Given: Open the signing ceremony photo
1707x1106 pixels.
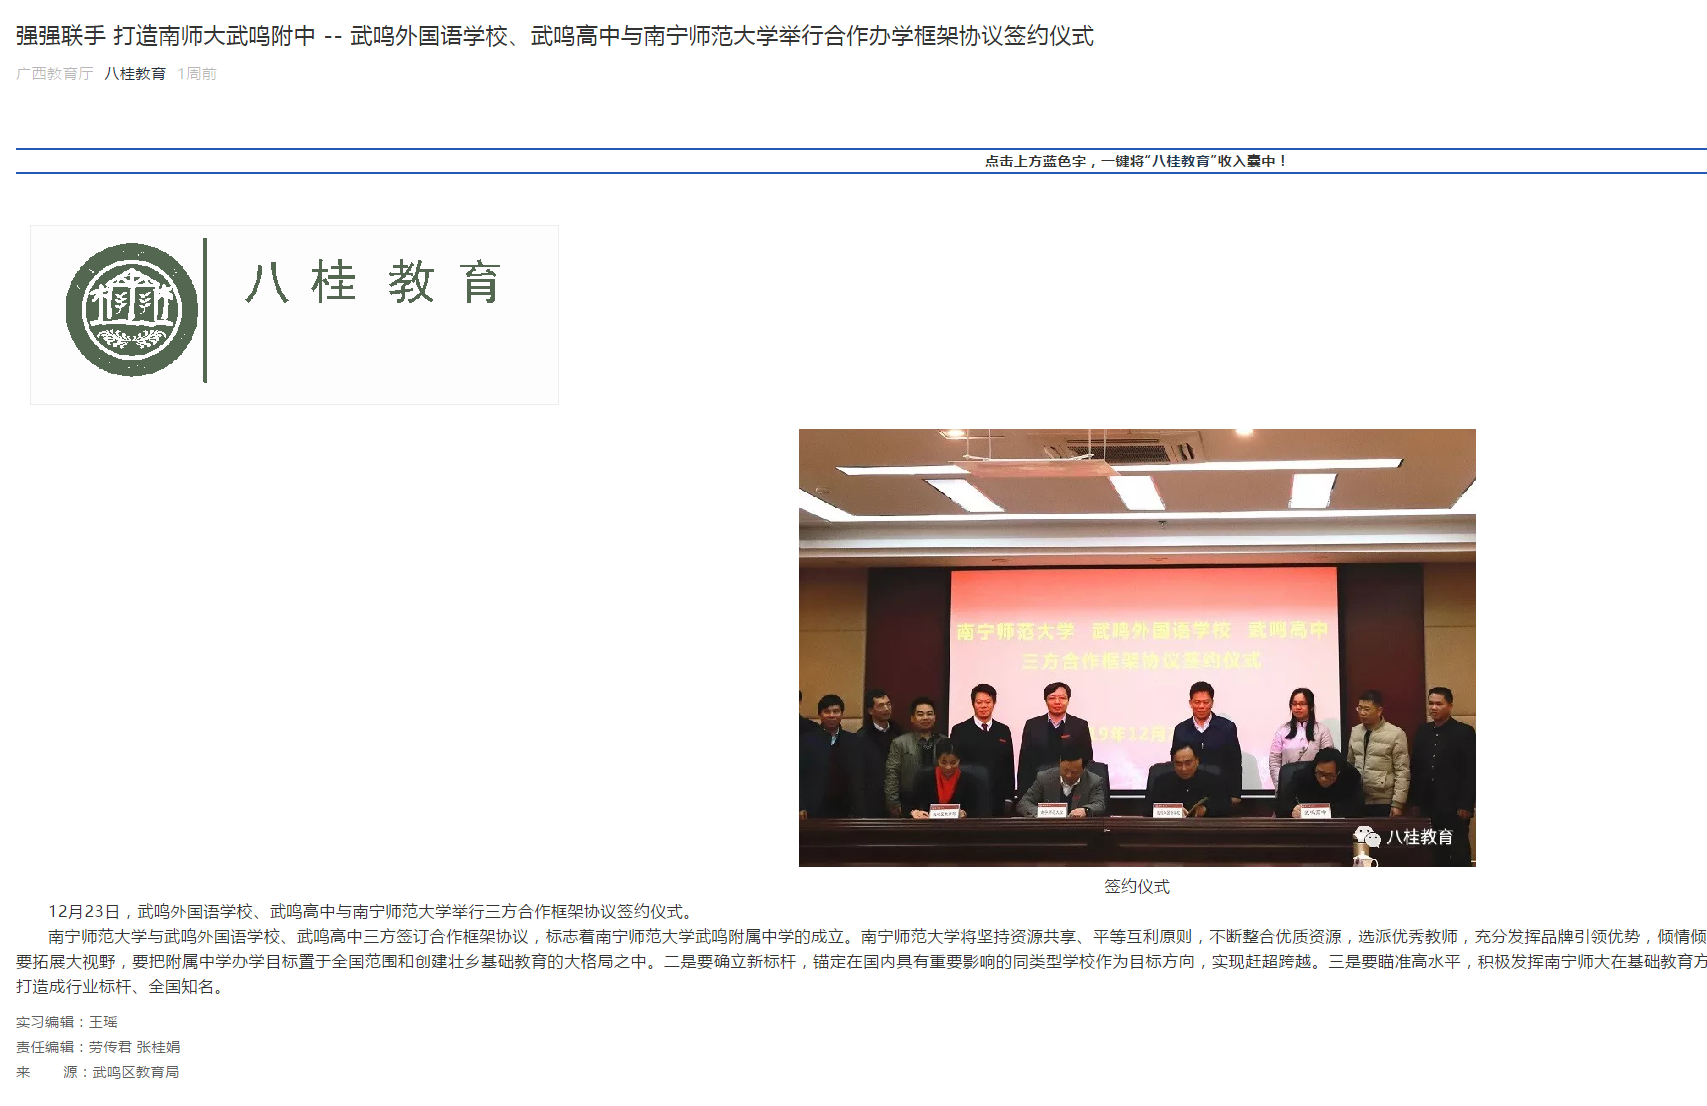Looking at the screenshot, I should tap(1137, 648).
